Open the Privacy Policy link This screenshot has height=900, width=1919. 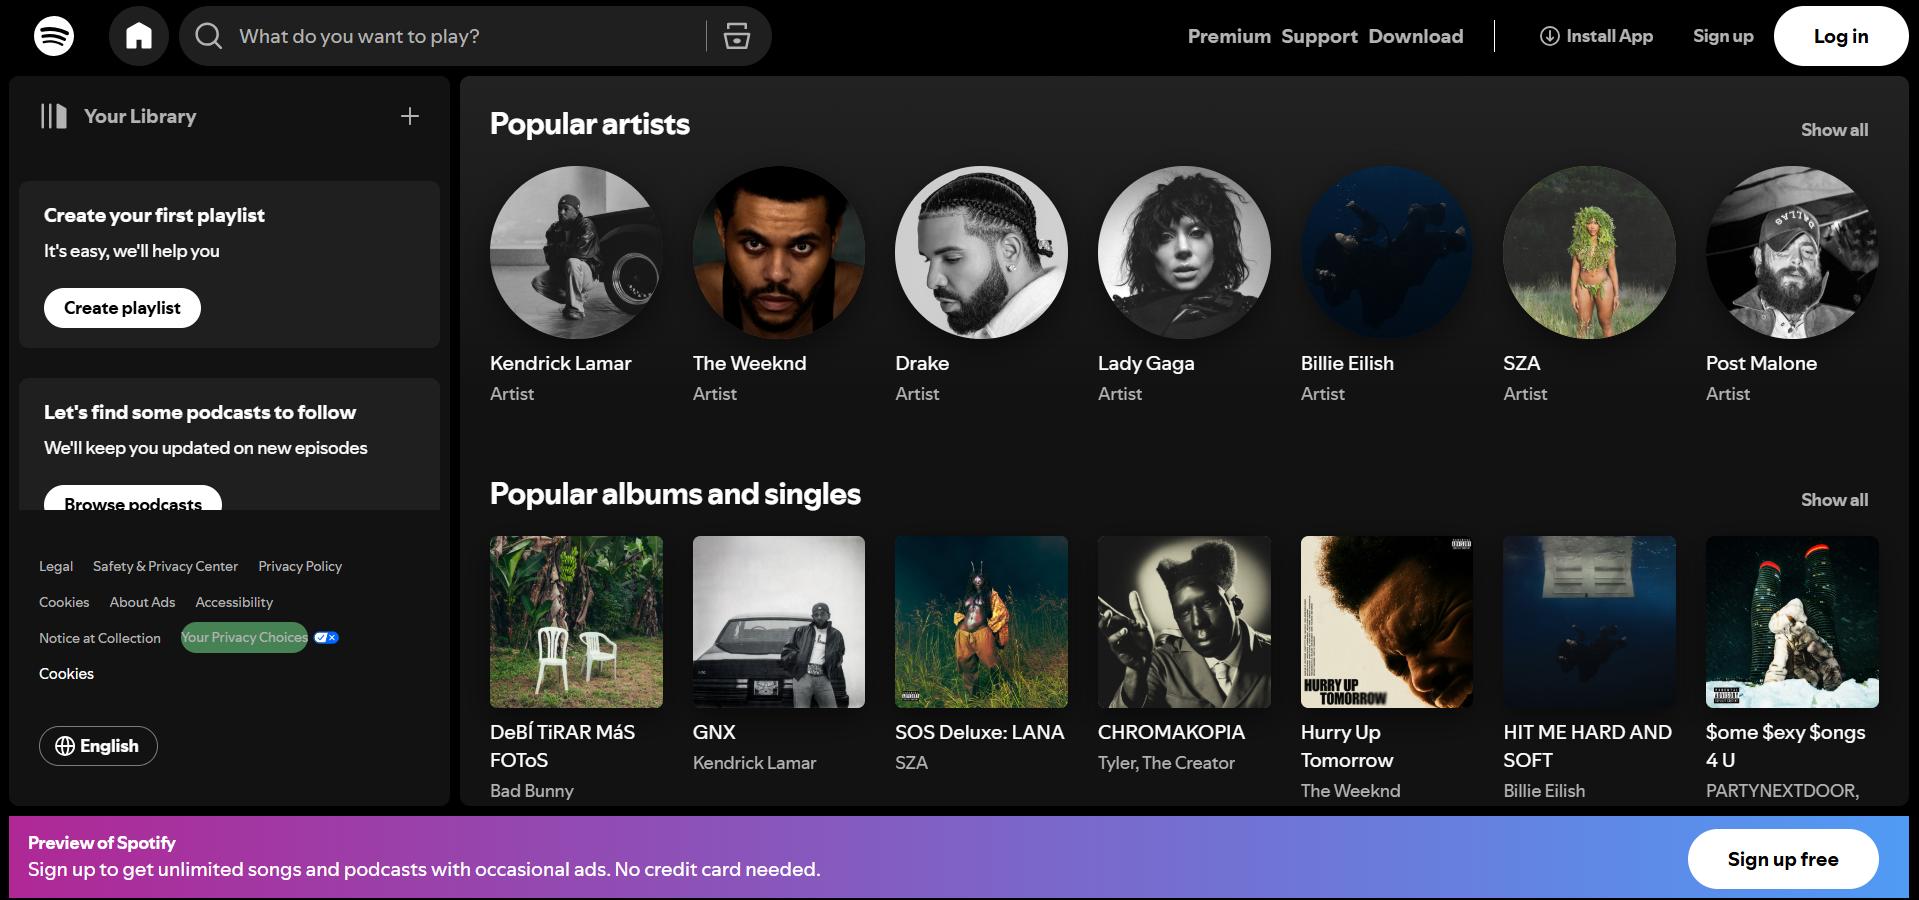[x=300, y=567]
